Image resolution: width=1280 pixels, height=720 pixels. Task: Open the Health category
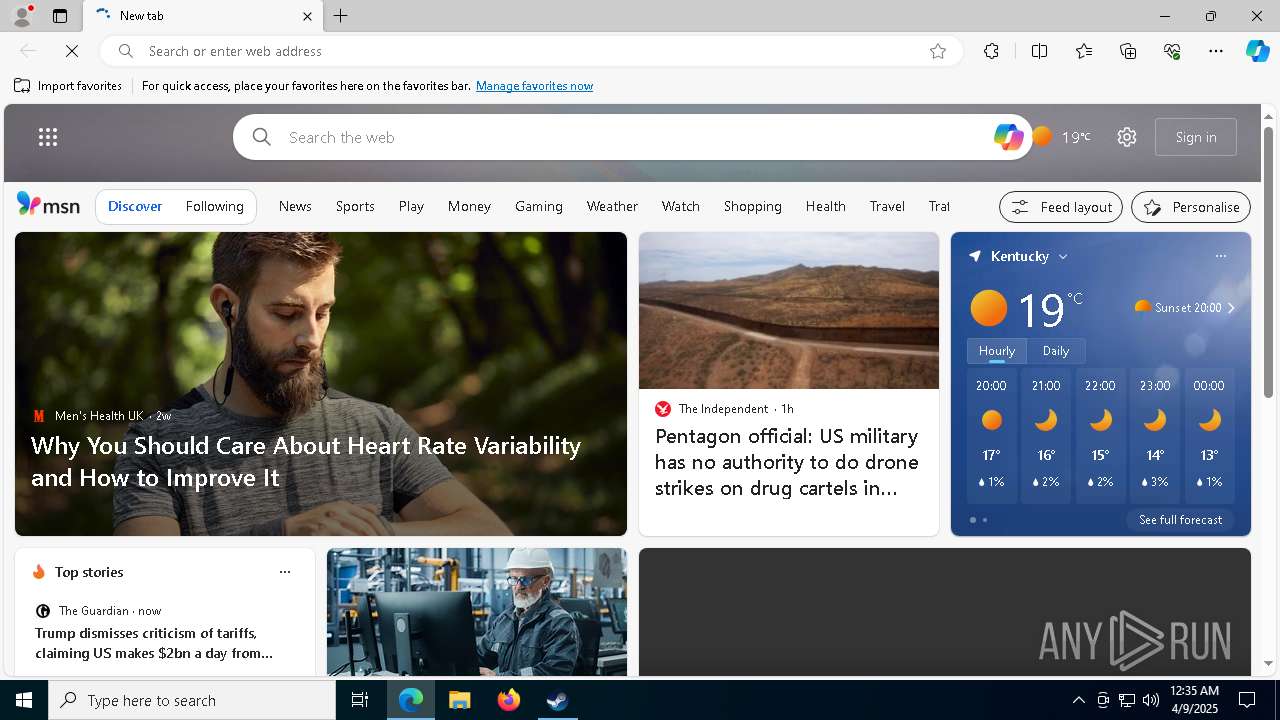click(826, 206)
